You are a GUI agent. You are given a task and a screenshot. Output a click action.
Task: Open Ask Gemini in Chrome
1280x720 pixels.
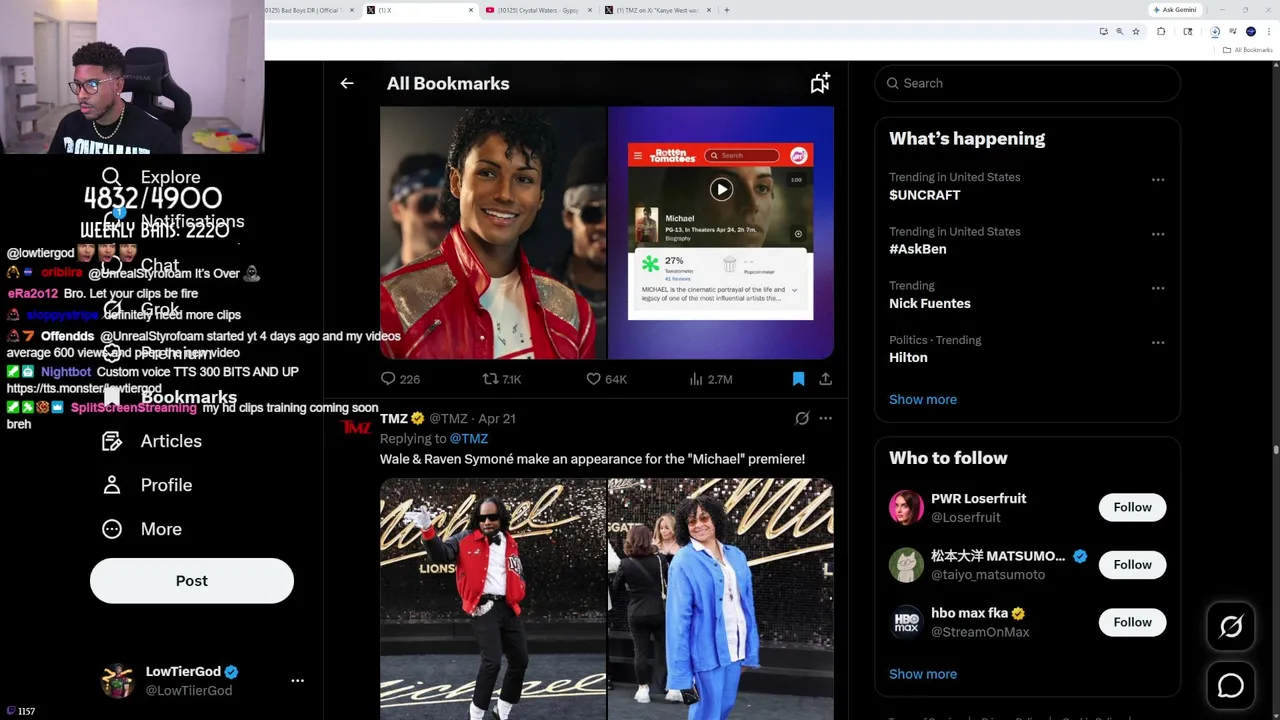click(x=1175, y=10)
